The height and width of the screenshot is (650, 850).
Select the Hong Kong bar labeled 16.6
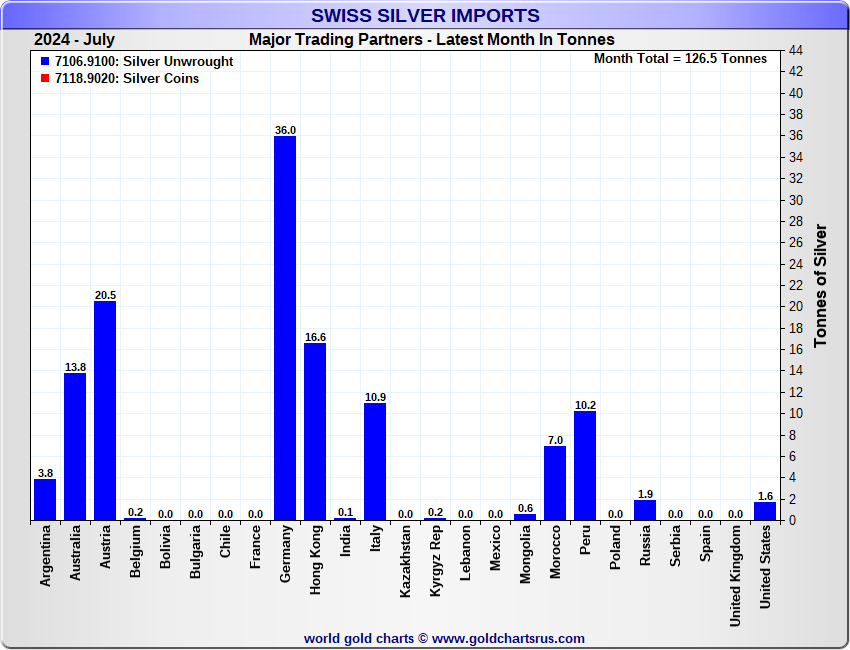pos(315,432)
